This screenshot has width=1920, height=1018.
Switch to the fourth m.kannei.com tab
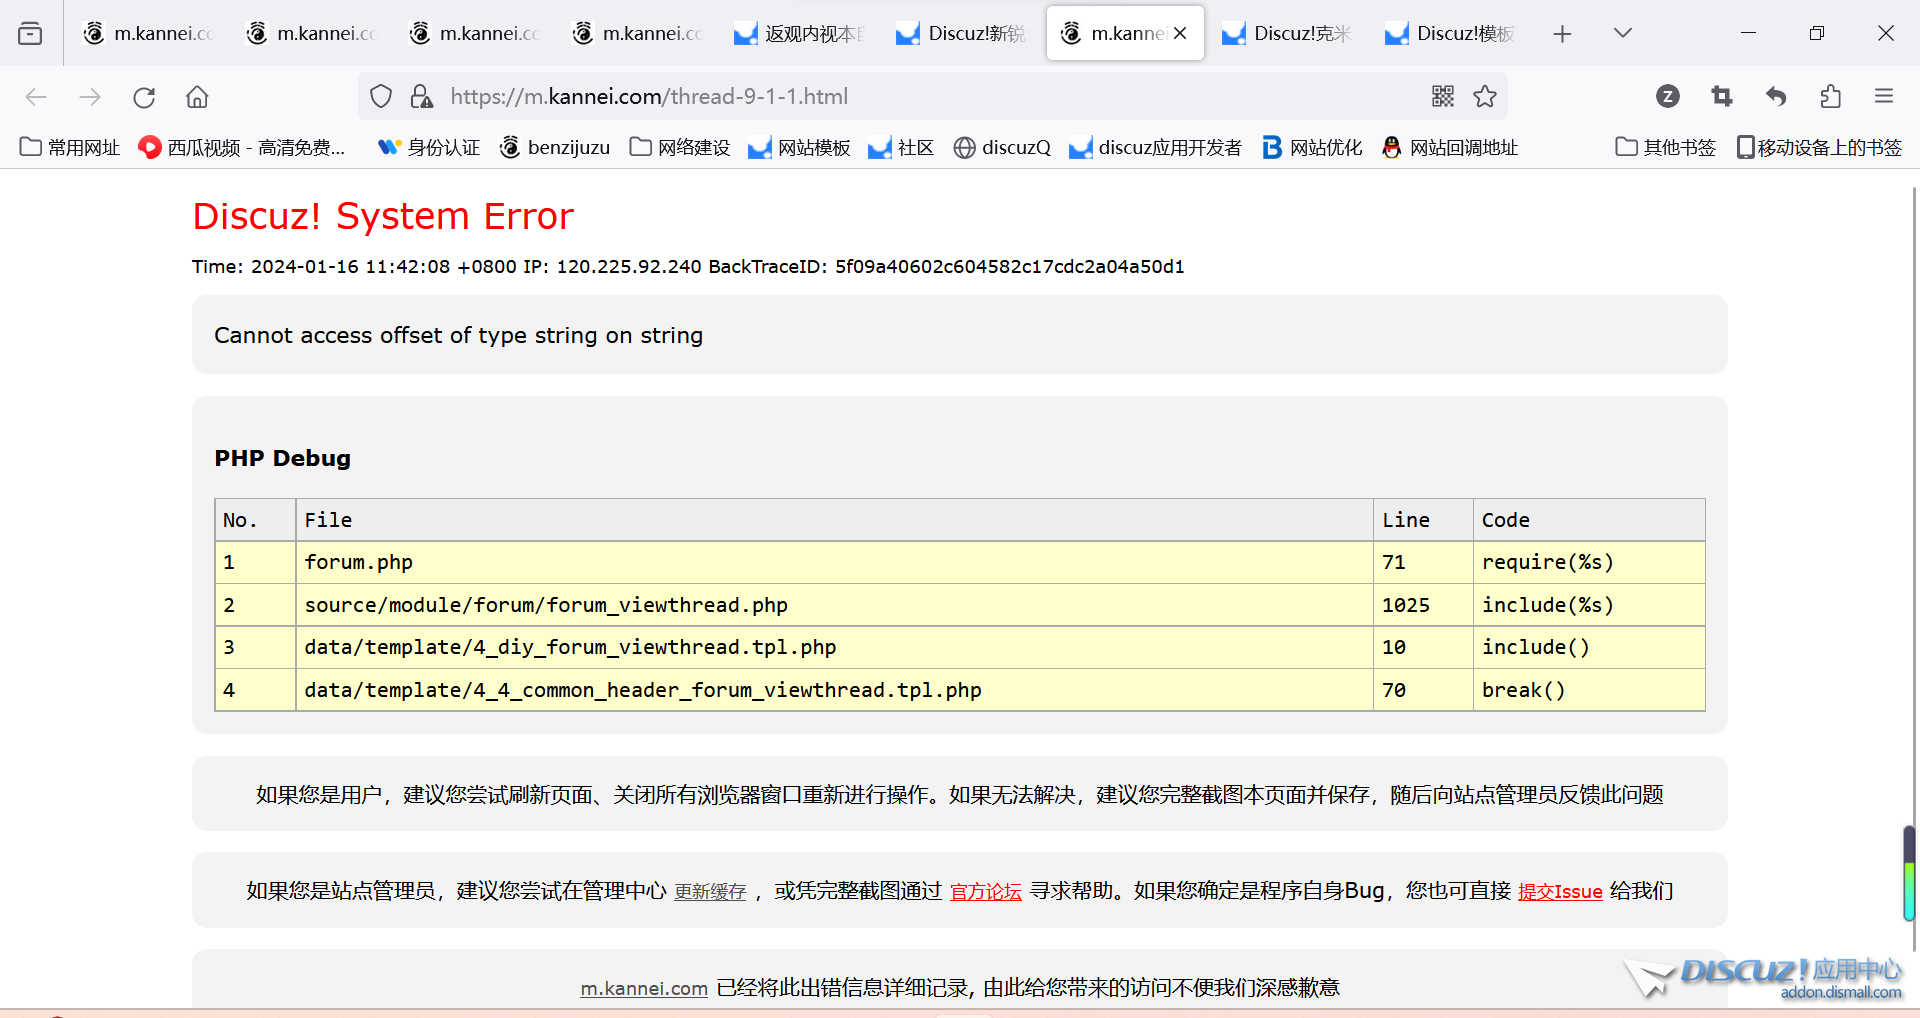click(x=638, y=33)
